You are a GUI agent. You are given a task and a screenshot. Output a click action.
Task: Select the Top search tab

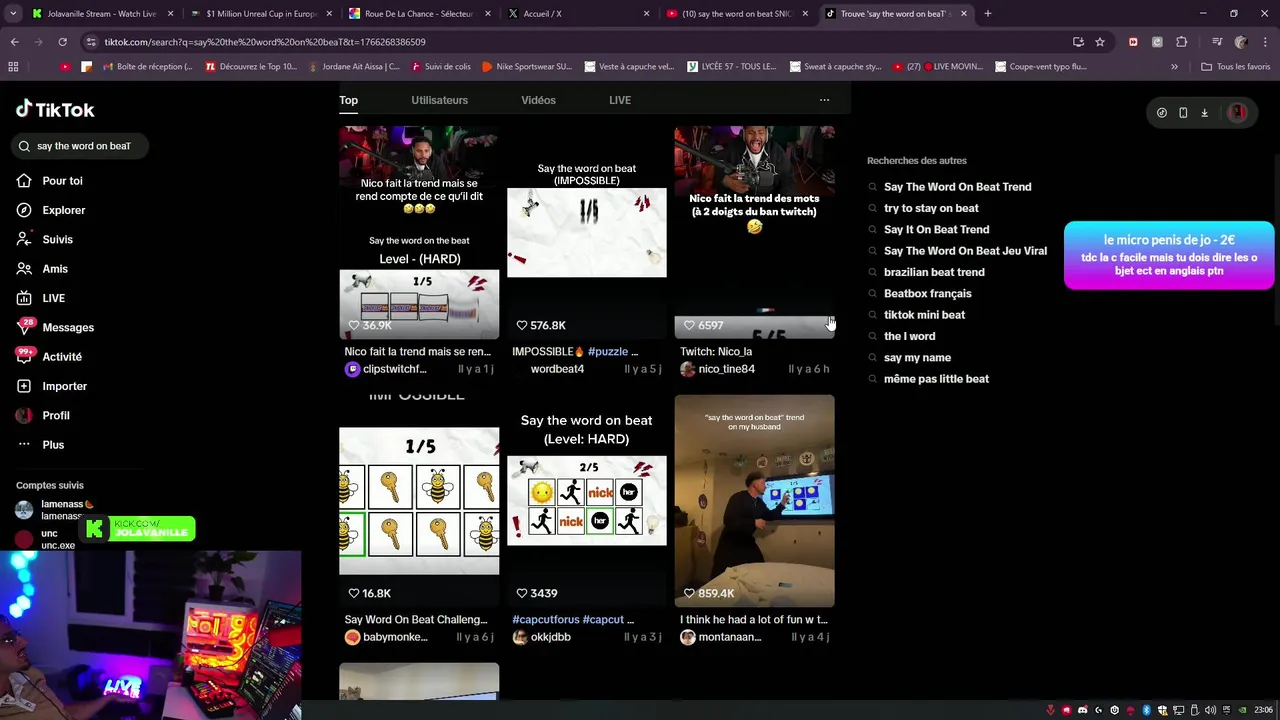coord(348,100)
